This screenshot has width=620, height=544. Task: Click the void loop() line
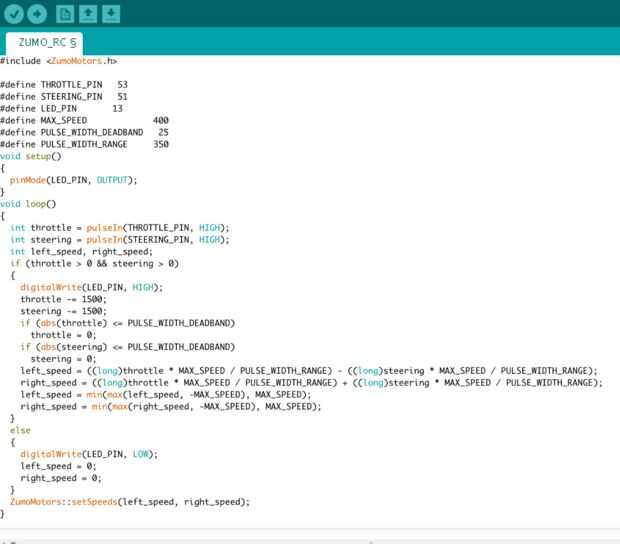pyautogui.click(x=28, y=204)
